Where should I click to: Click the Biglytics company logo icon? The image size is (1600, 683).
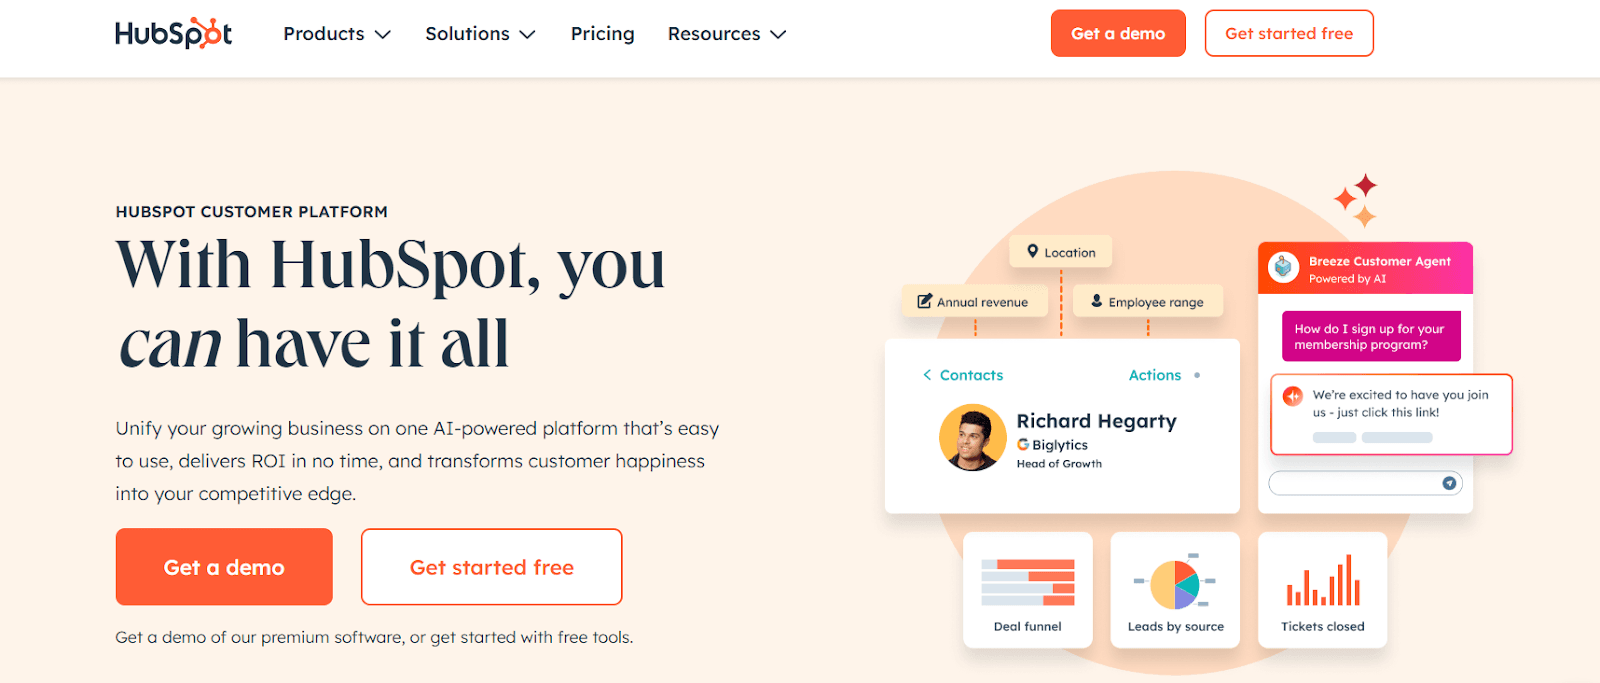click(x=1023, y=445)
